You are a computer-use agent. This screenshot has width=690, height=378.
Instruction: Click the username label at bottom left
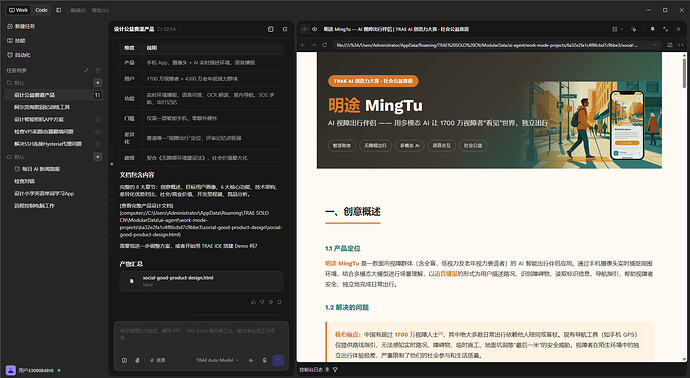coord(36,371)
